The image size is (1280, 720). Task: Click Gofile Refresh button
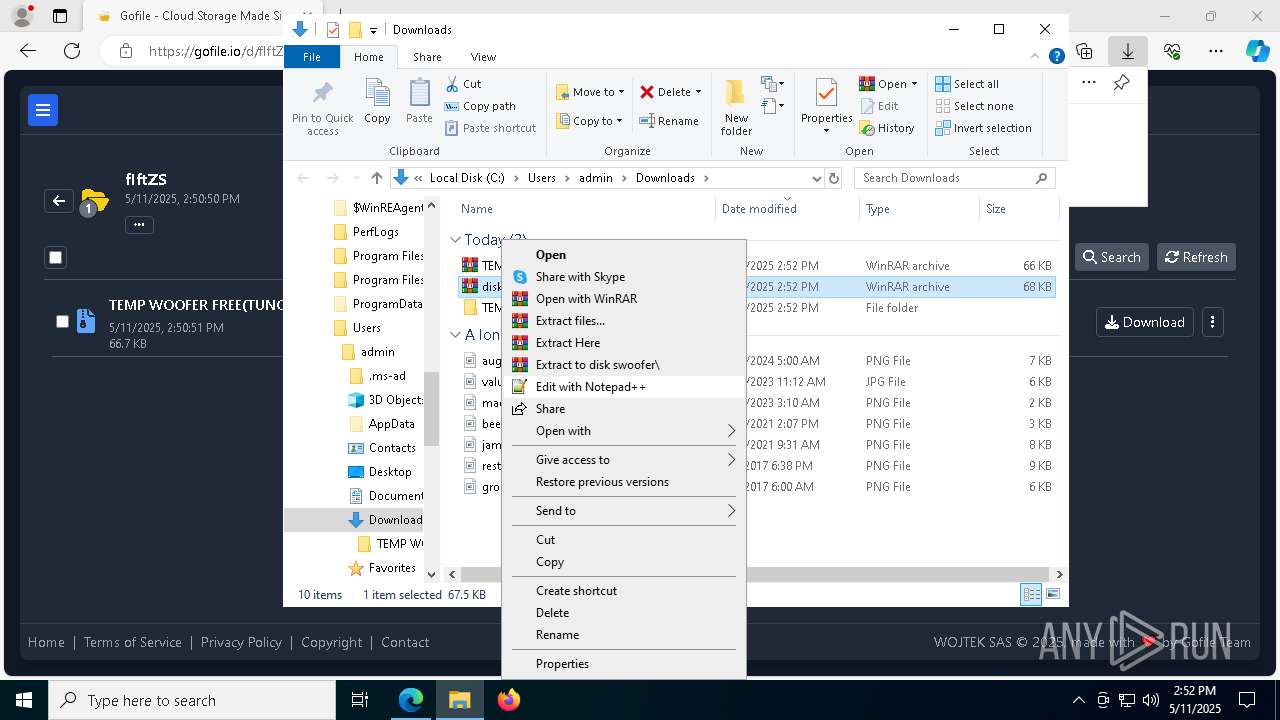click(1197, 257)
